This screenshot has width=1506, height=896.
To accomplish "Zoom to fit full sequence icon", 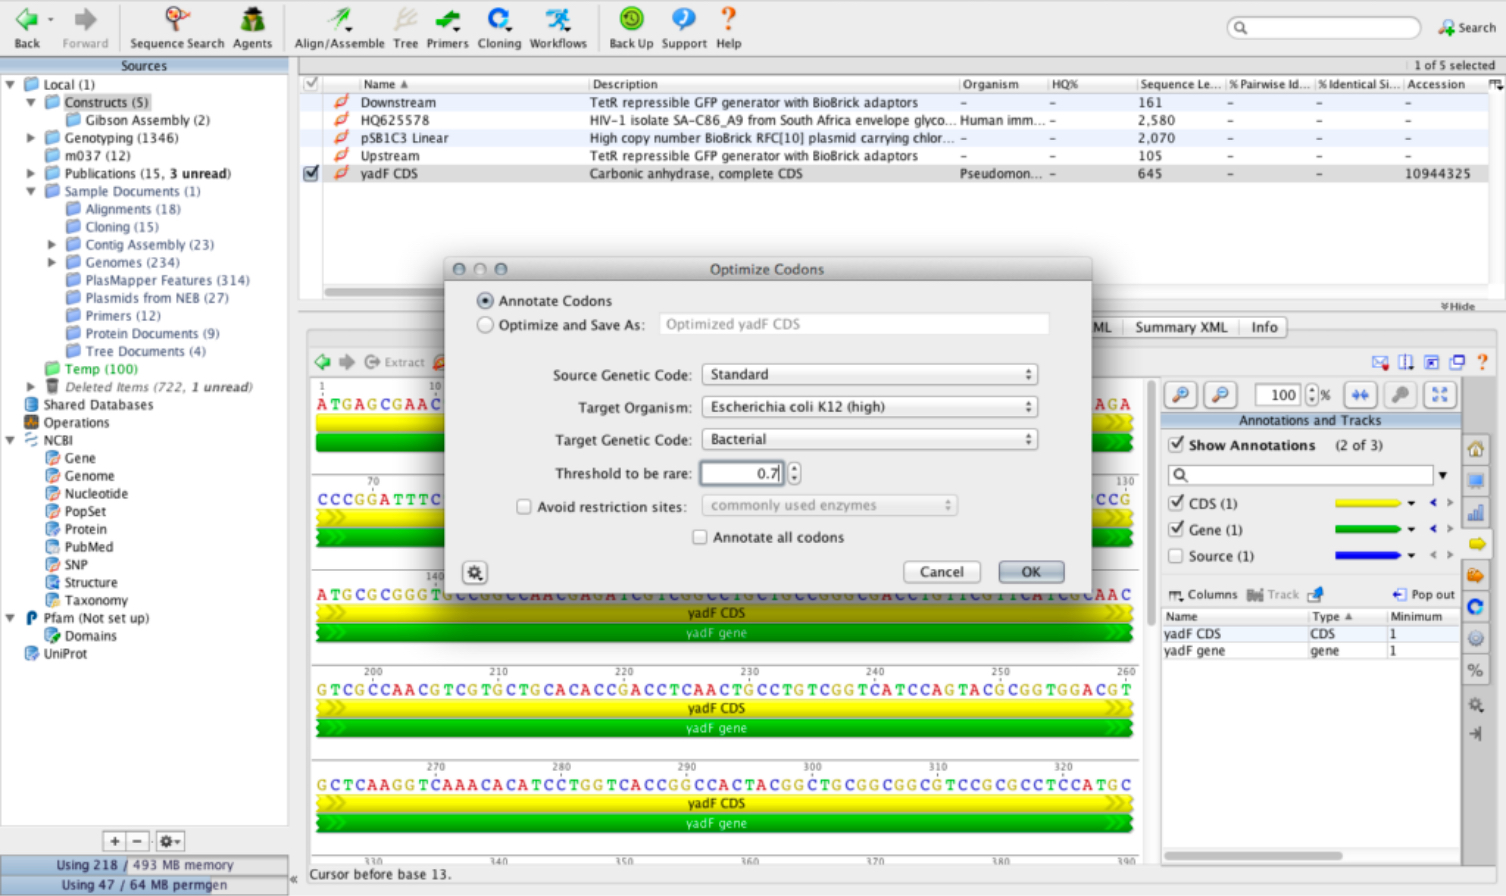I will pos(1439,395).
